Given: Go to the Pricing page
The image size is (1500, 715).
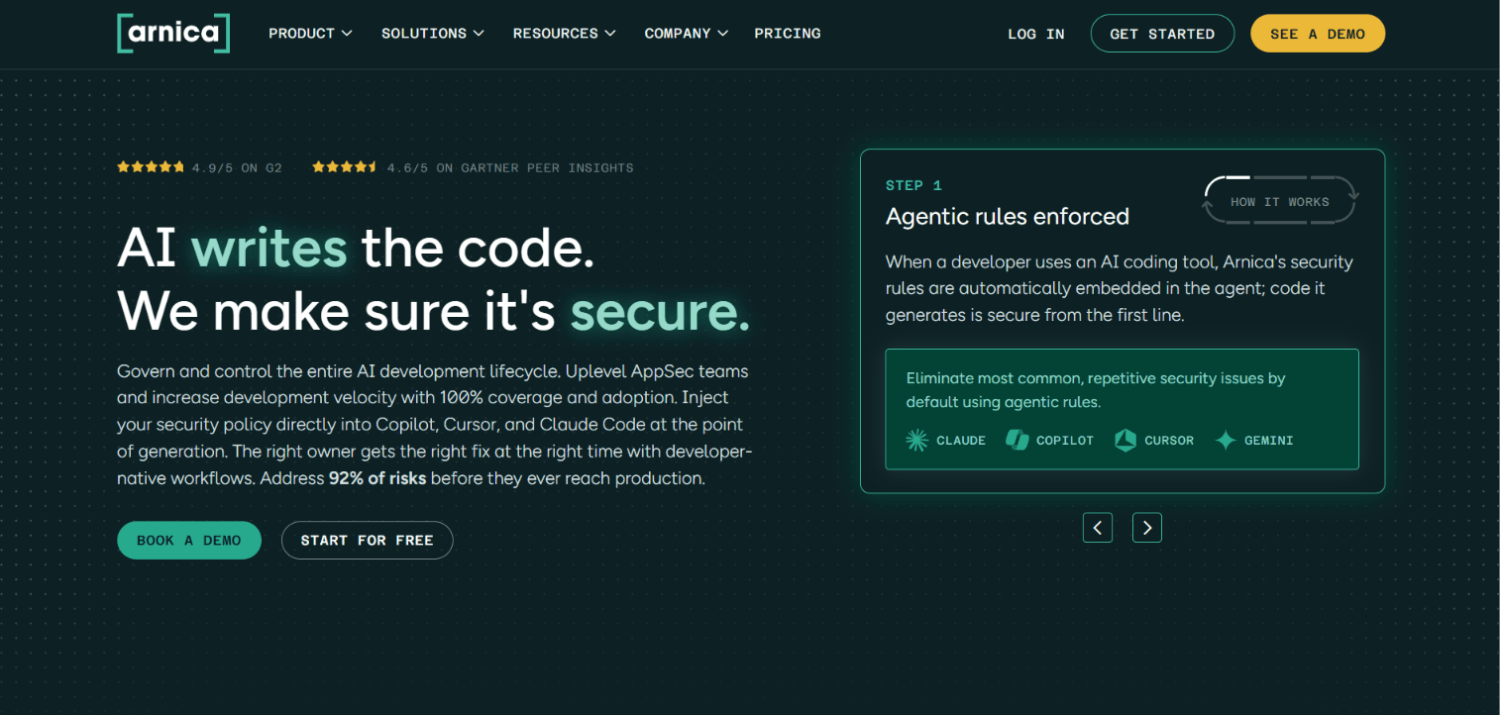Looking at the screenshot, I should tap(788, 33).
